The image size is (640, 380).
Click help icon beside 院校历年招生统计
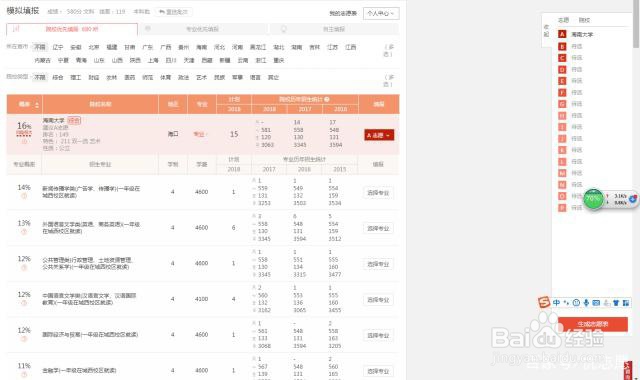click(x=327, y=99)
